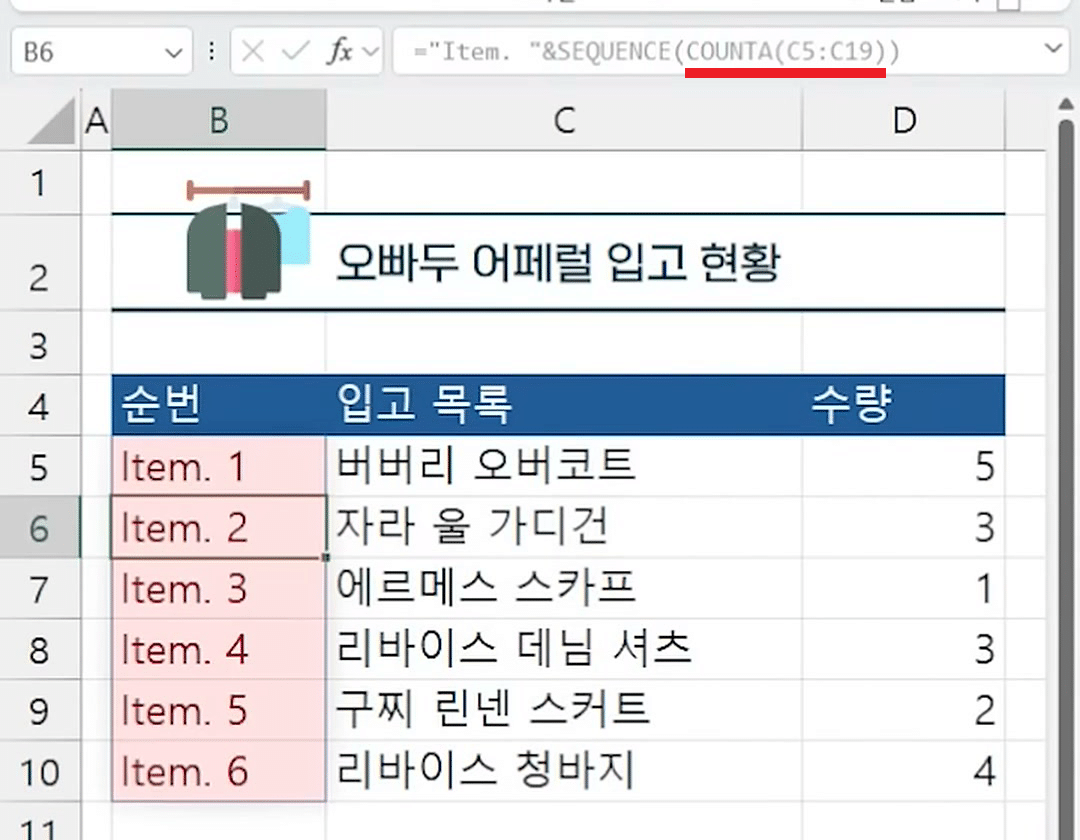The width and height of the screenshot is (1080, 840).
Task: Select column A header
Action: (x=96, y=120)
